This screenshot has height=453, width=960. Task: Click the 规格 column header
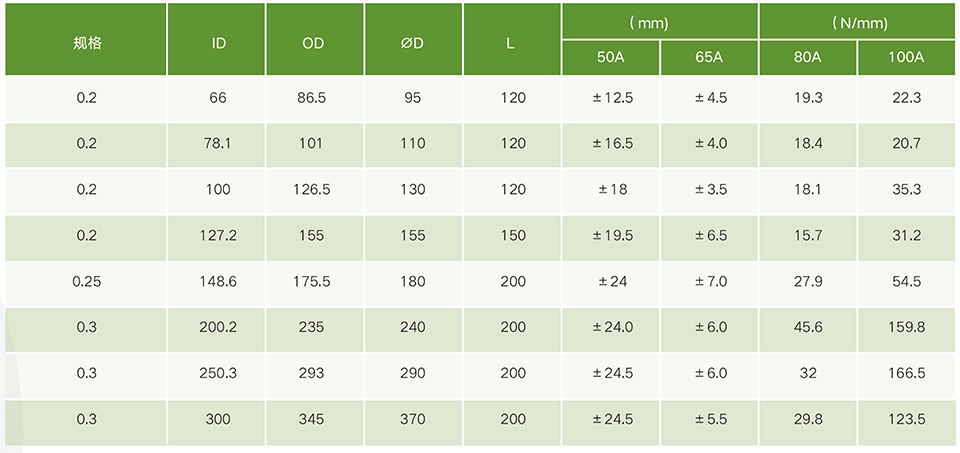[87, 43]
